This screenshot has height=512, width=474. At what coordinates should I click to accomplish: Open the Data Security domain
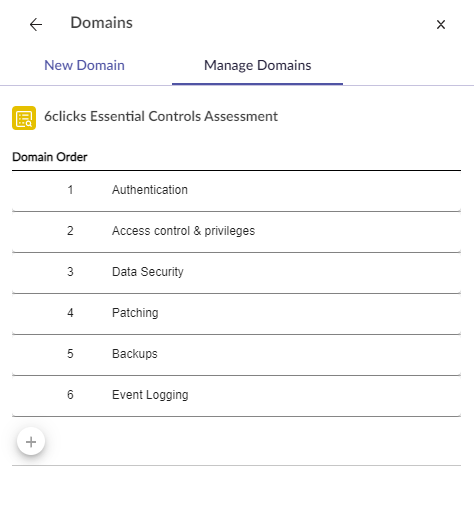point(236,273)
